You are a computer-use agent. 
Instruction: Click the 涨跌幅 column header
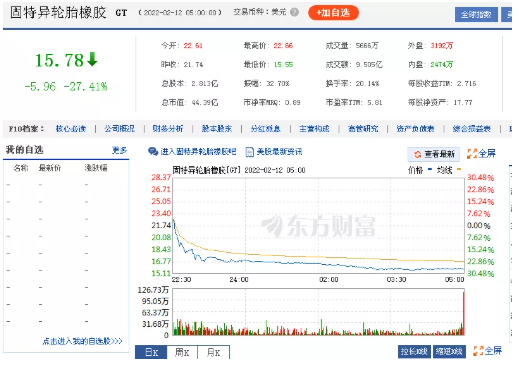[x=96, y=168]
